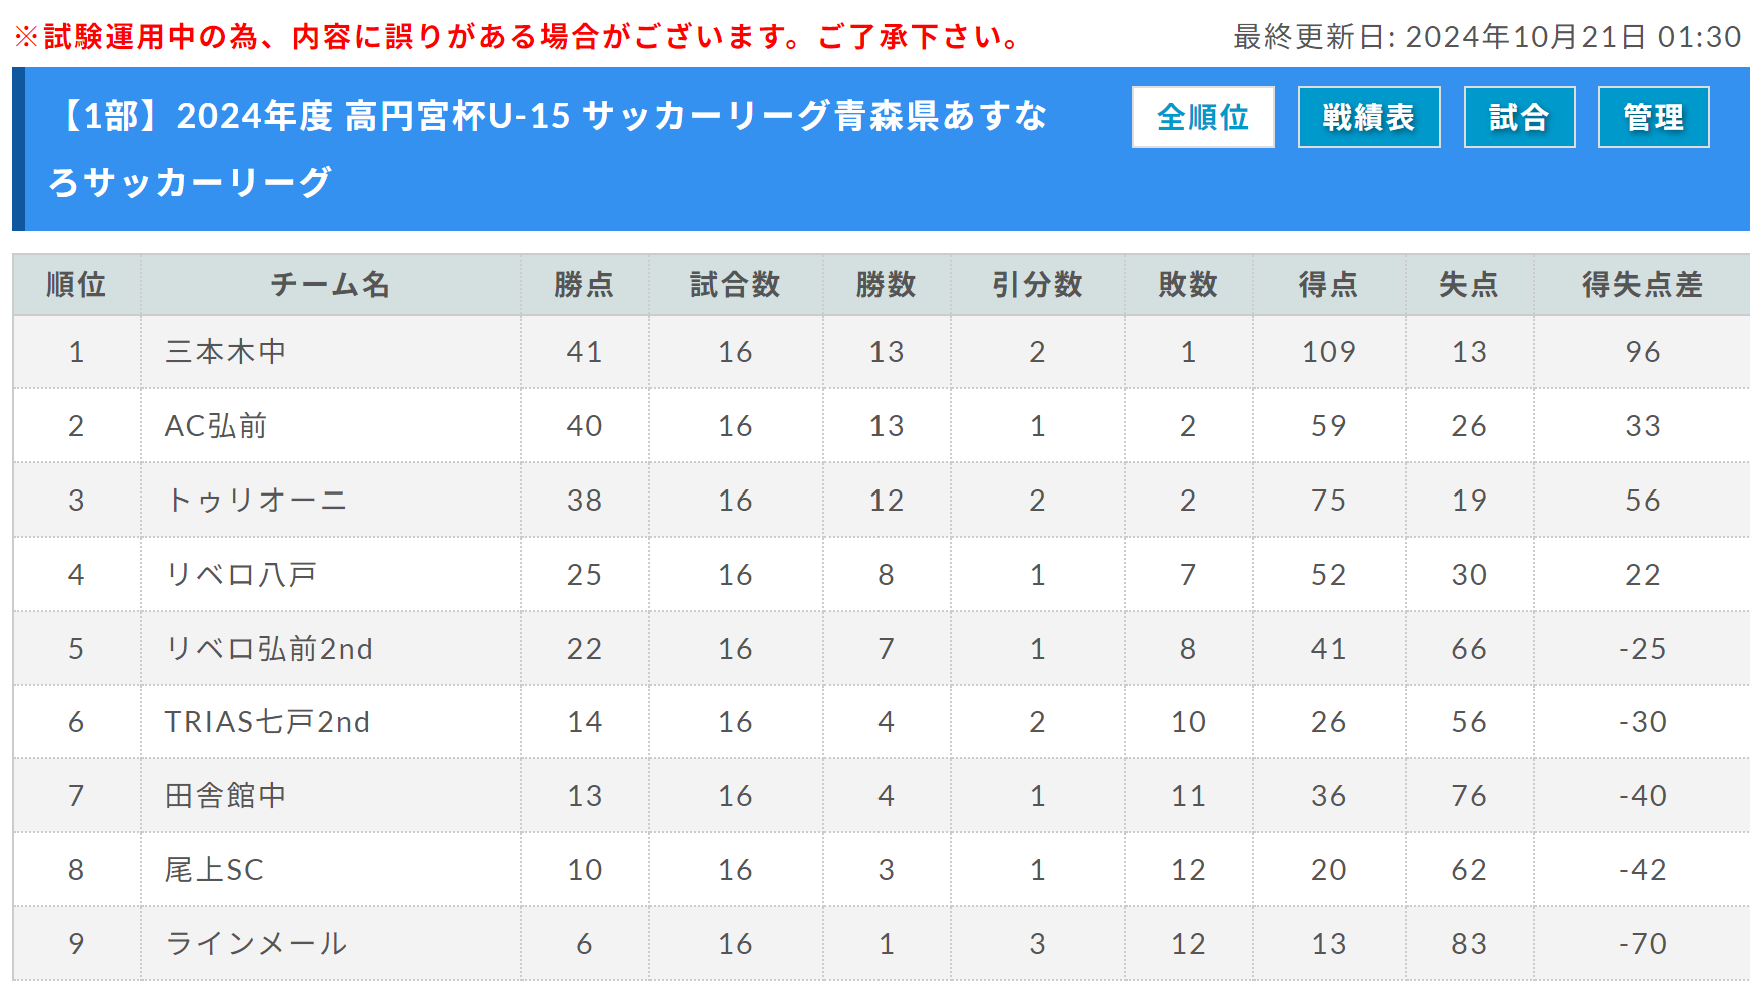Open the 試合 matches tab
1750x985 pixels.
1519,117
